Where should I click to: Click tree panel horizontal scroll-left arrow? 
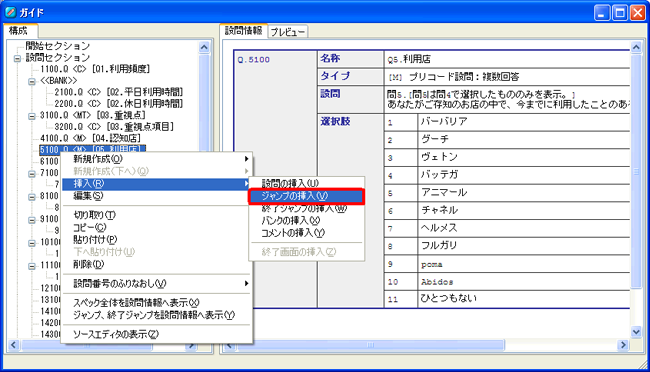pos(13,345)
